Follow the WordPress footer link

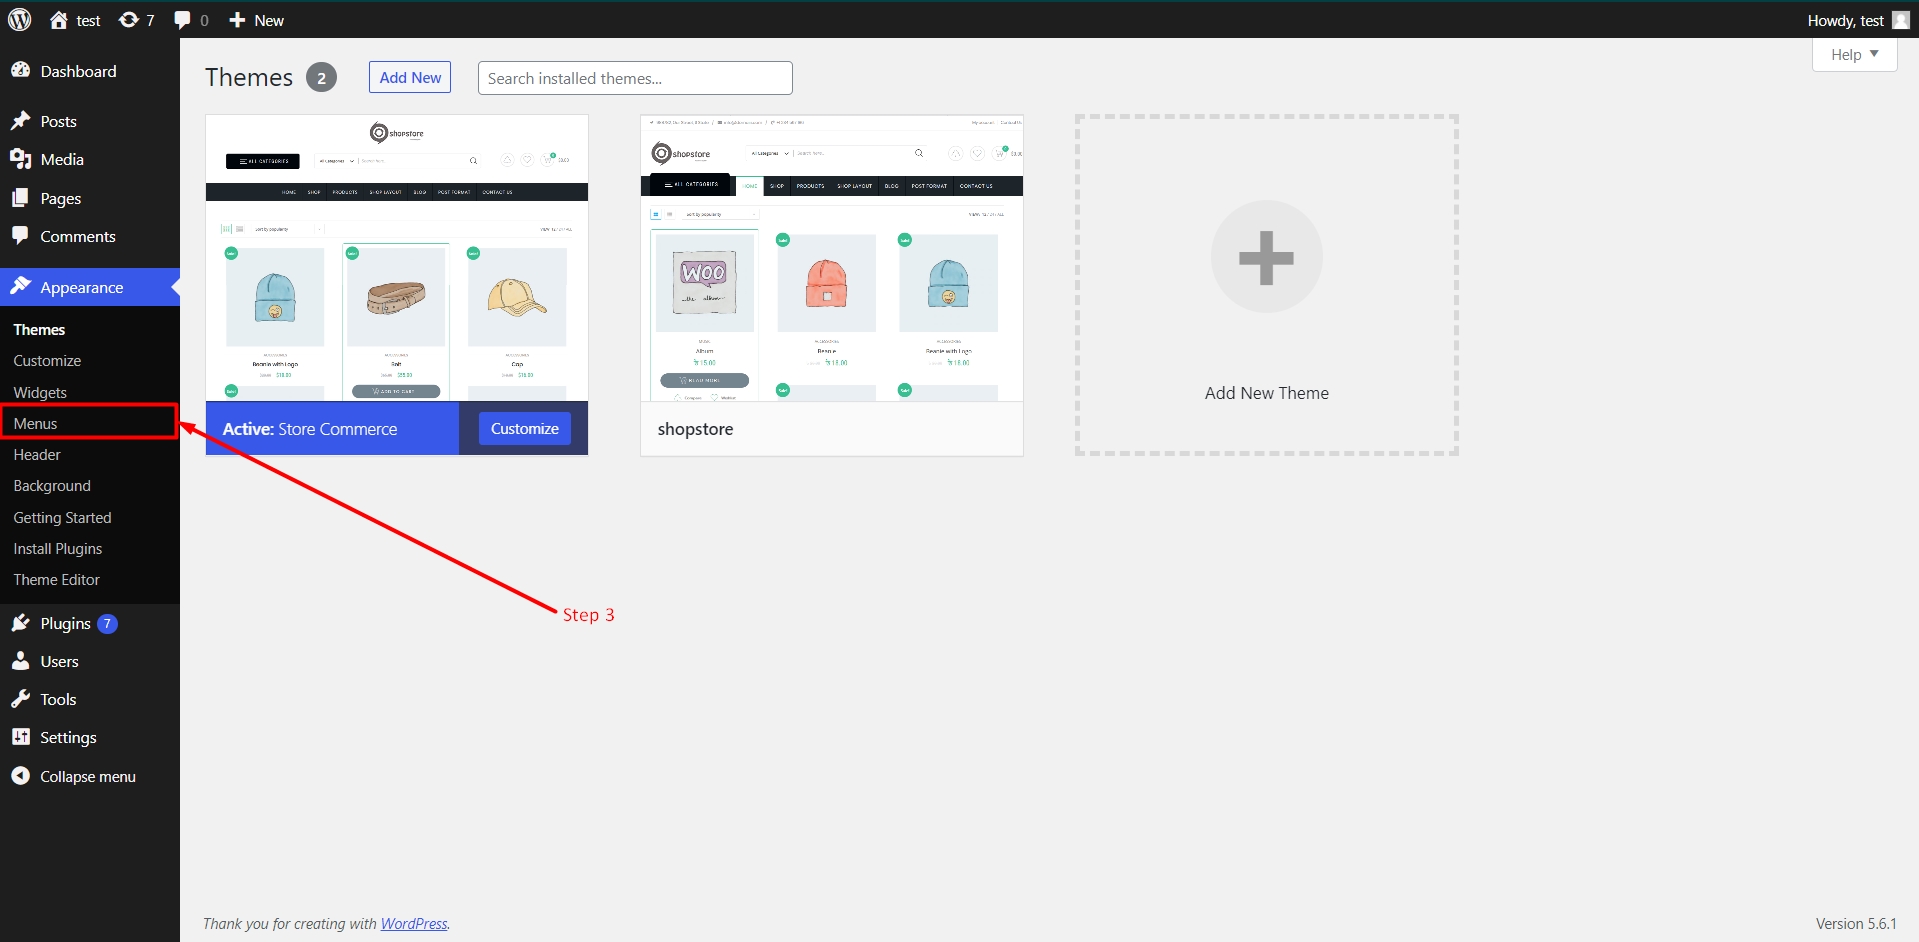(x=414, y=923)
